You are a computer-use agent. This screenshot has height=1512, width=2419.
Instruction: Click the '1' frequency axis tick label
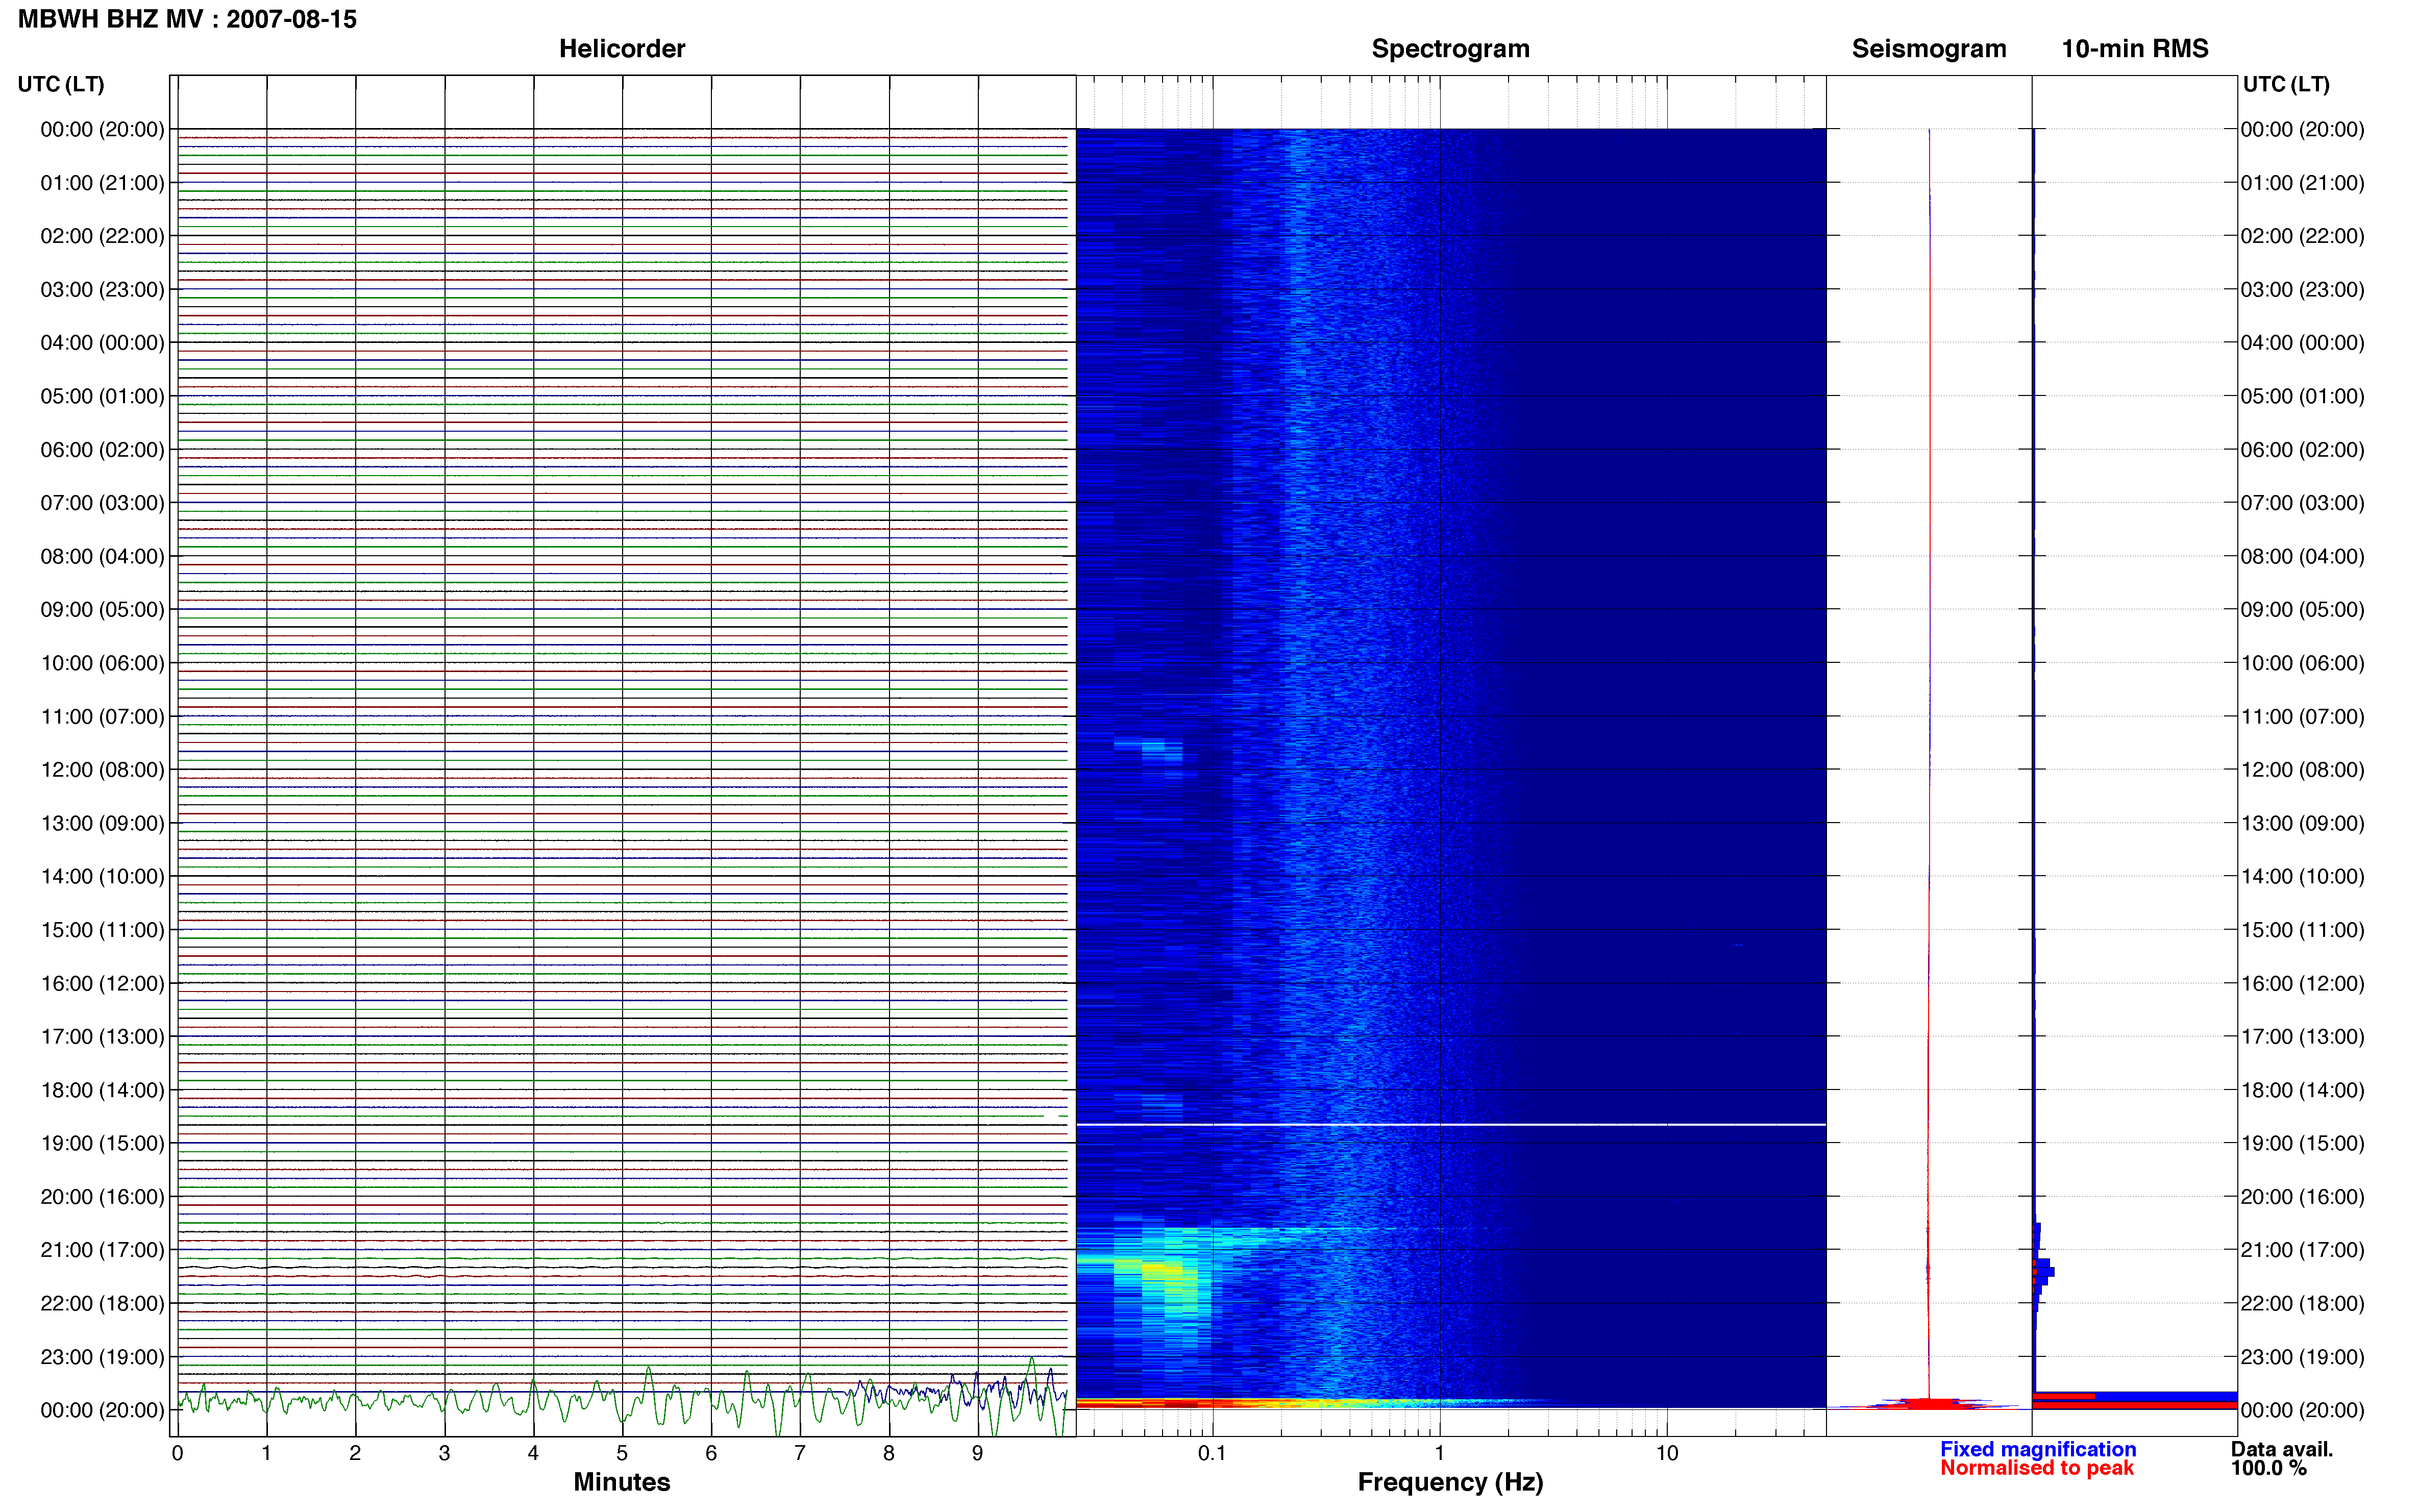coord(1439,1453)
